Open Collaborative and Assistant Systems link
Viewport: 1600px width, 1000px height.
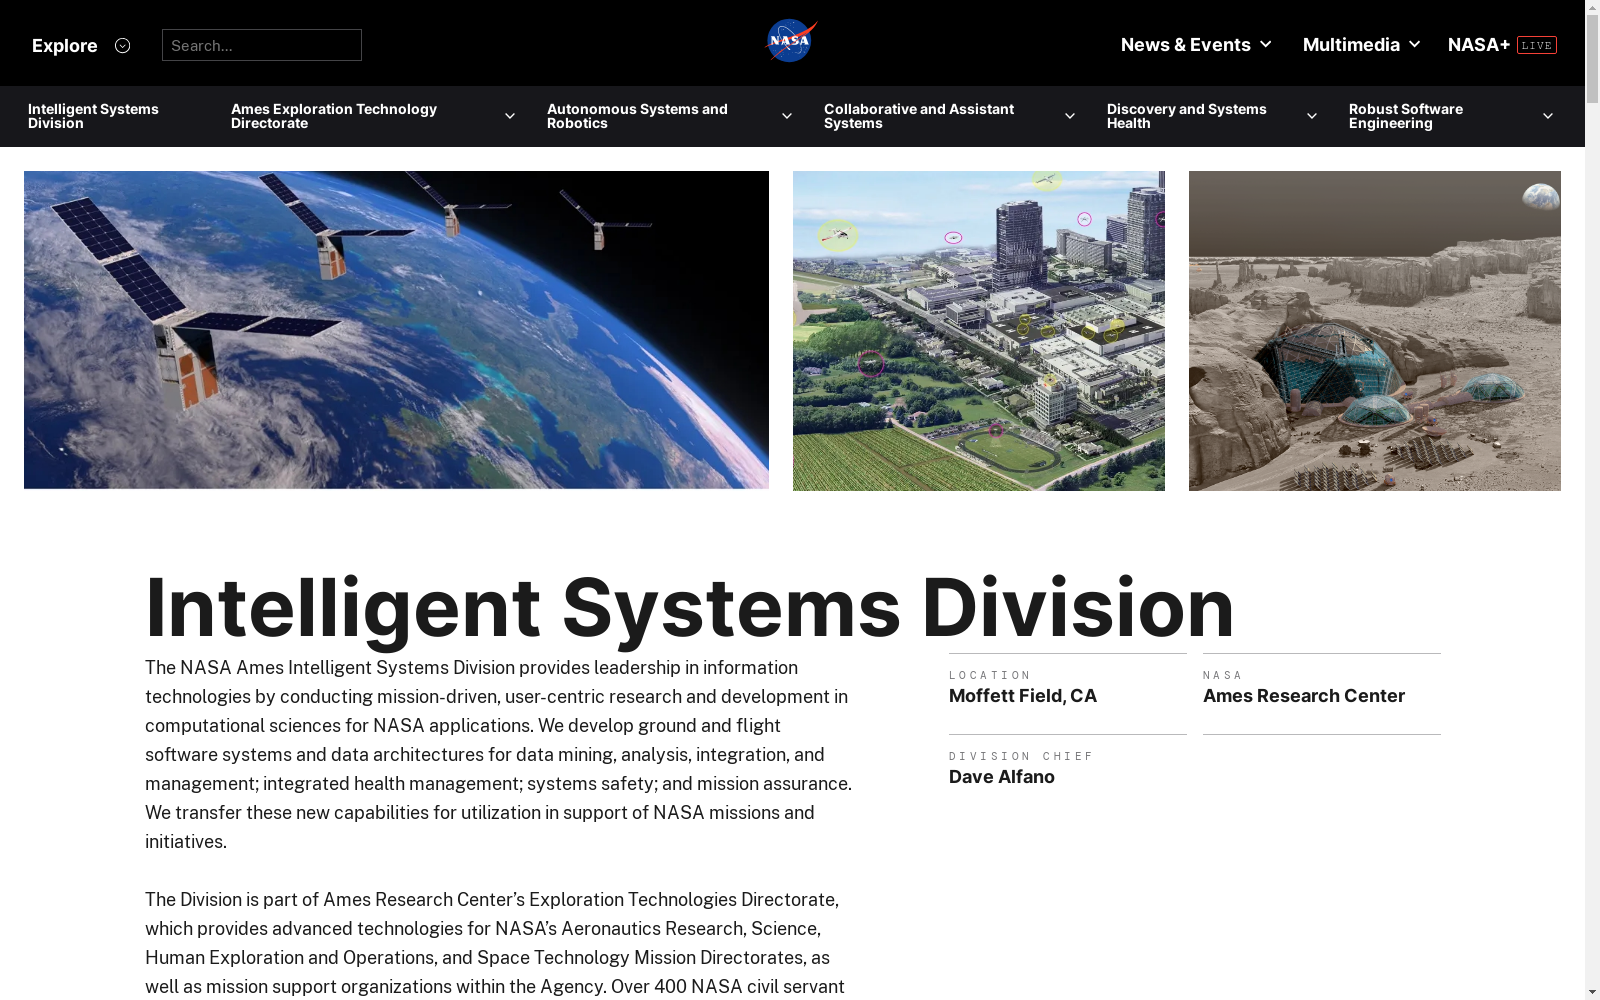tap(919, 116)
